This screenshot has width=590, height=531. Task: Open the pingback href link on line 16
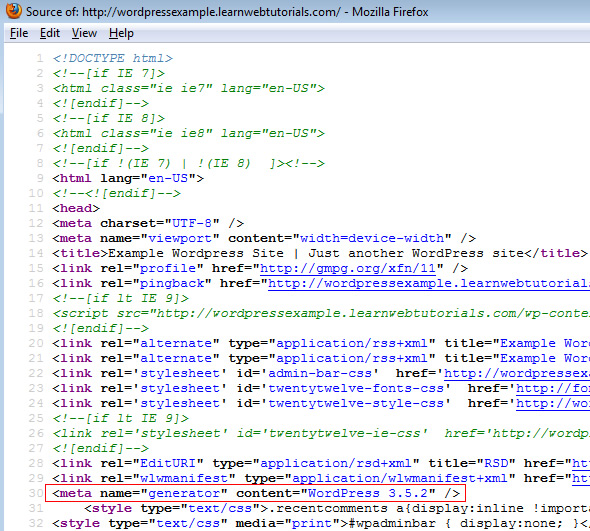tap(429, 283)
